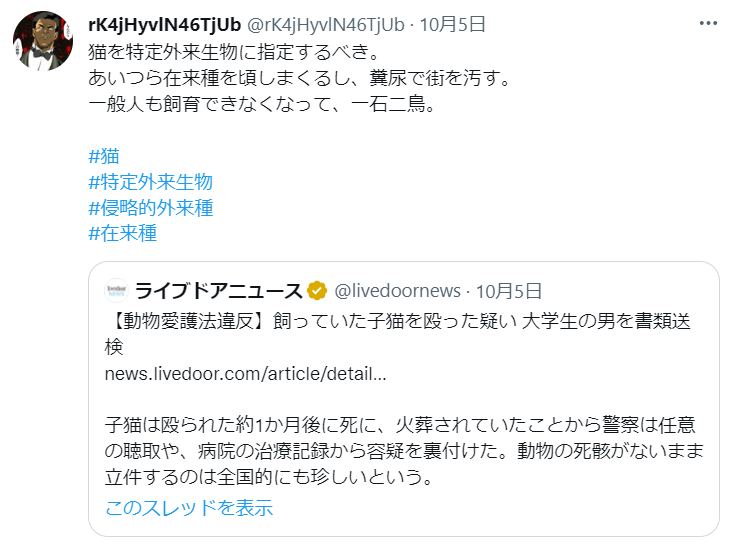Open the ライブドアニュース logo avatar
Screen dimensions: 737x548
click(116, 291)
